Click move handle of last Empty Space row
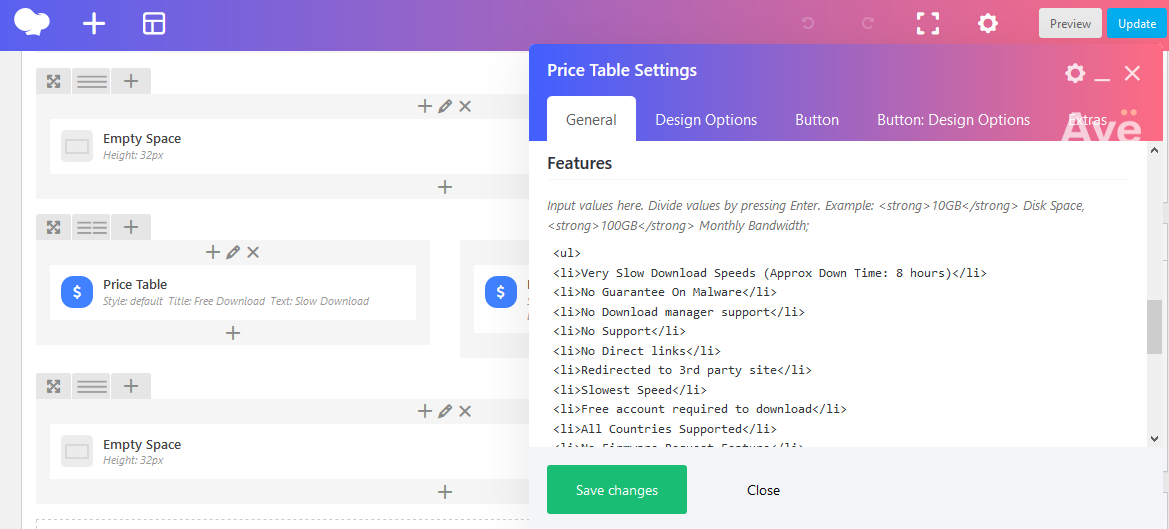Image resolution: width=1169 pixels, height=529 pixels. [54, 386]
